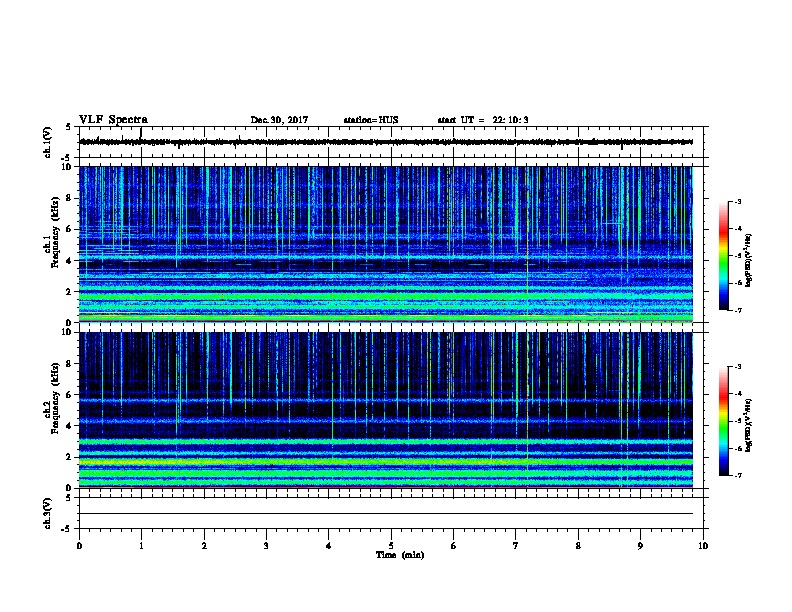
Task: Click the flat ch.3 voltage line
Action: pos(386,514)
